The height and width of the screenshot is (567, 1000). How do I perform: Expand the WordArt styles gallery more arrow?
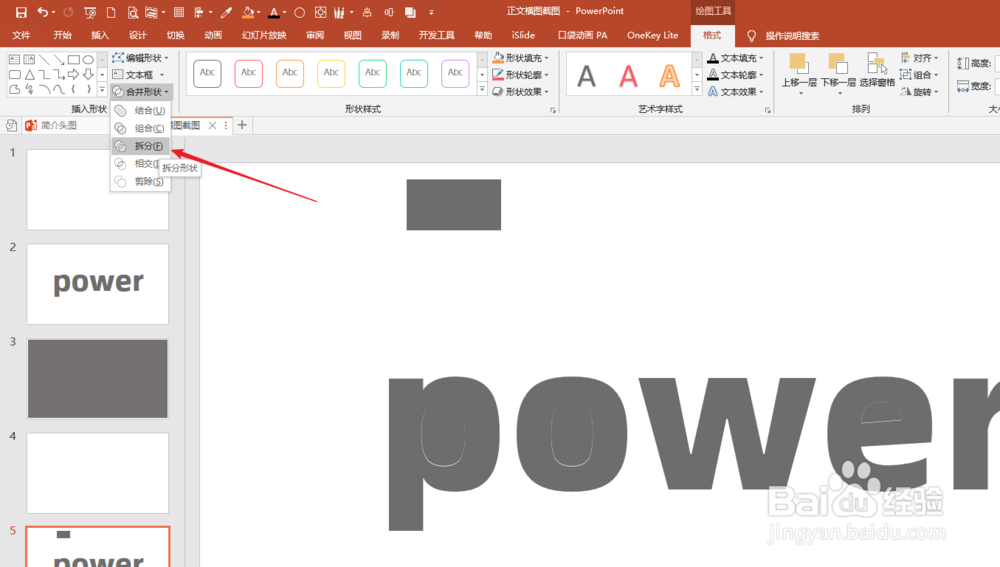[697, 90]
